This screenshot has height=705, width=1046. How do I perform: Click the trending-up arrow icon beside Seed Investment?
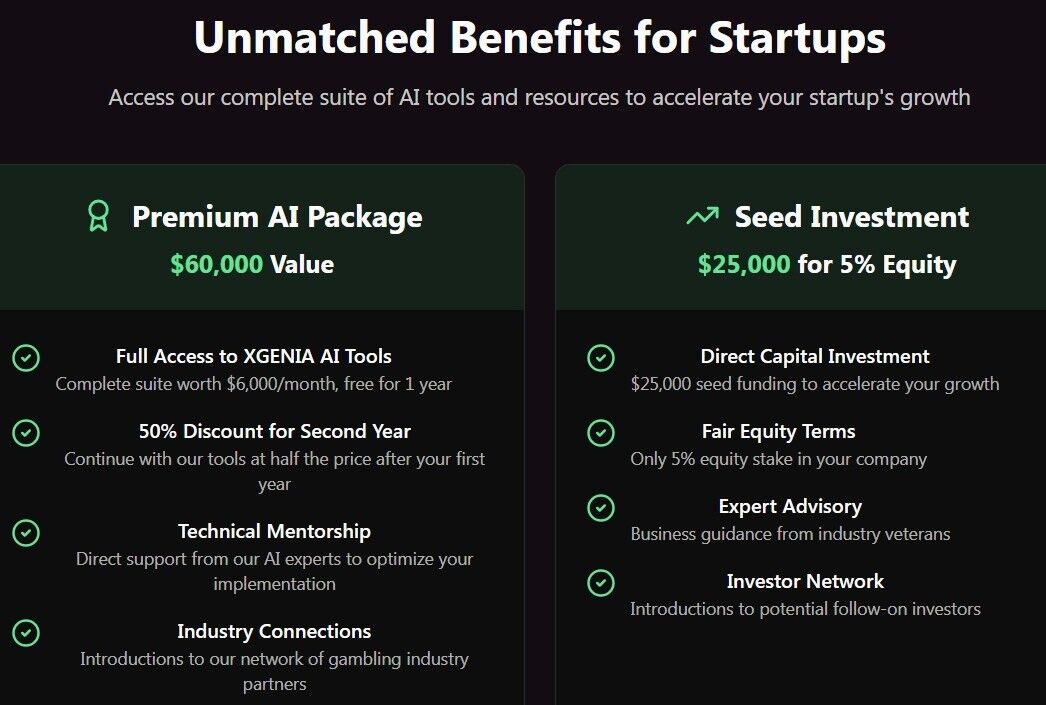click(x=702, y=216)
